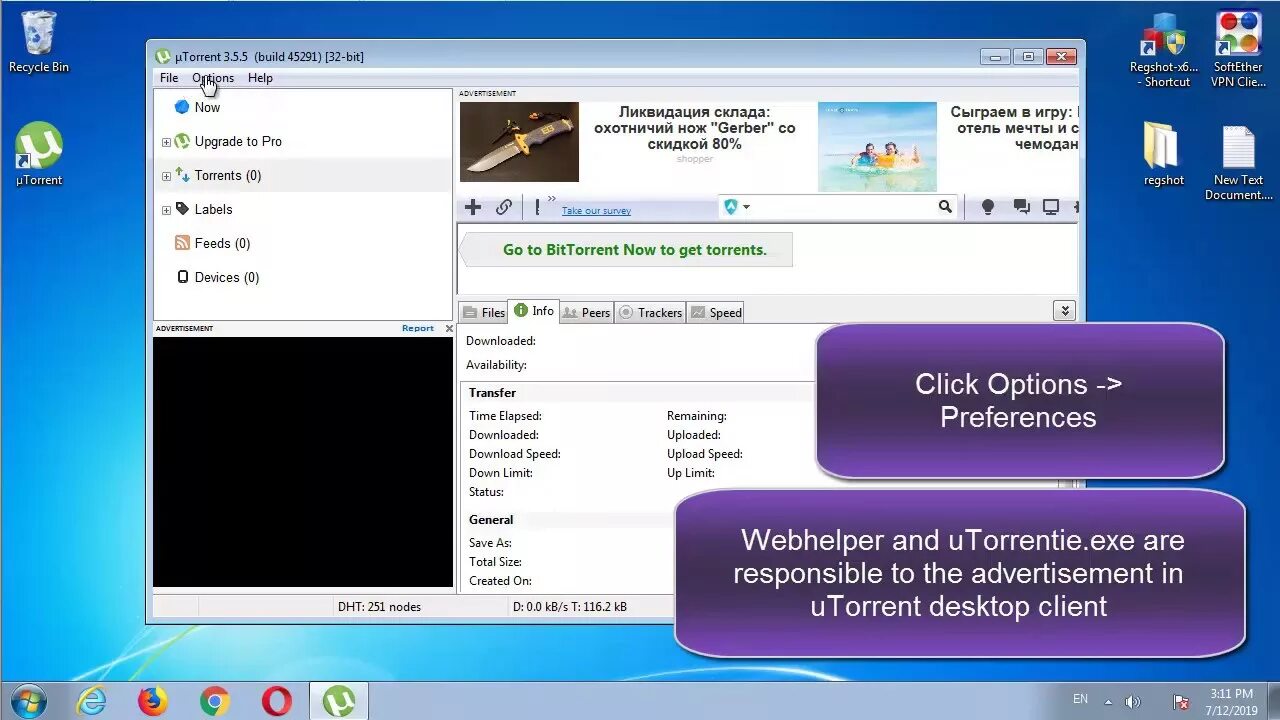
Task: Click the chat bubbles toolbar icon
Action: pos(1021,207)
